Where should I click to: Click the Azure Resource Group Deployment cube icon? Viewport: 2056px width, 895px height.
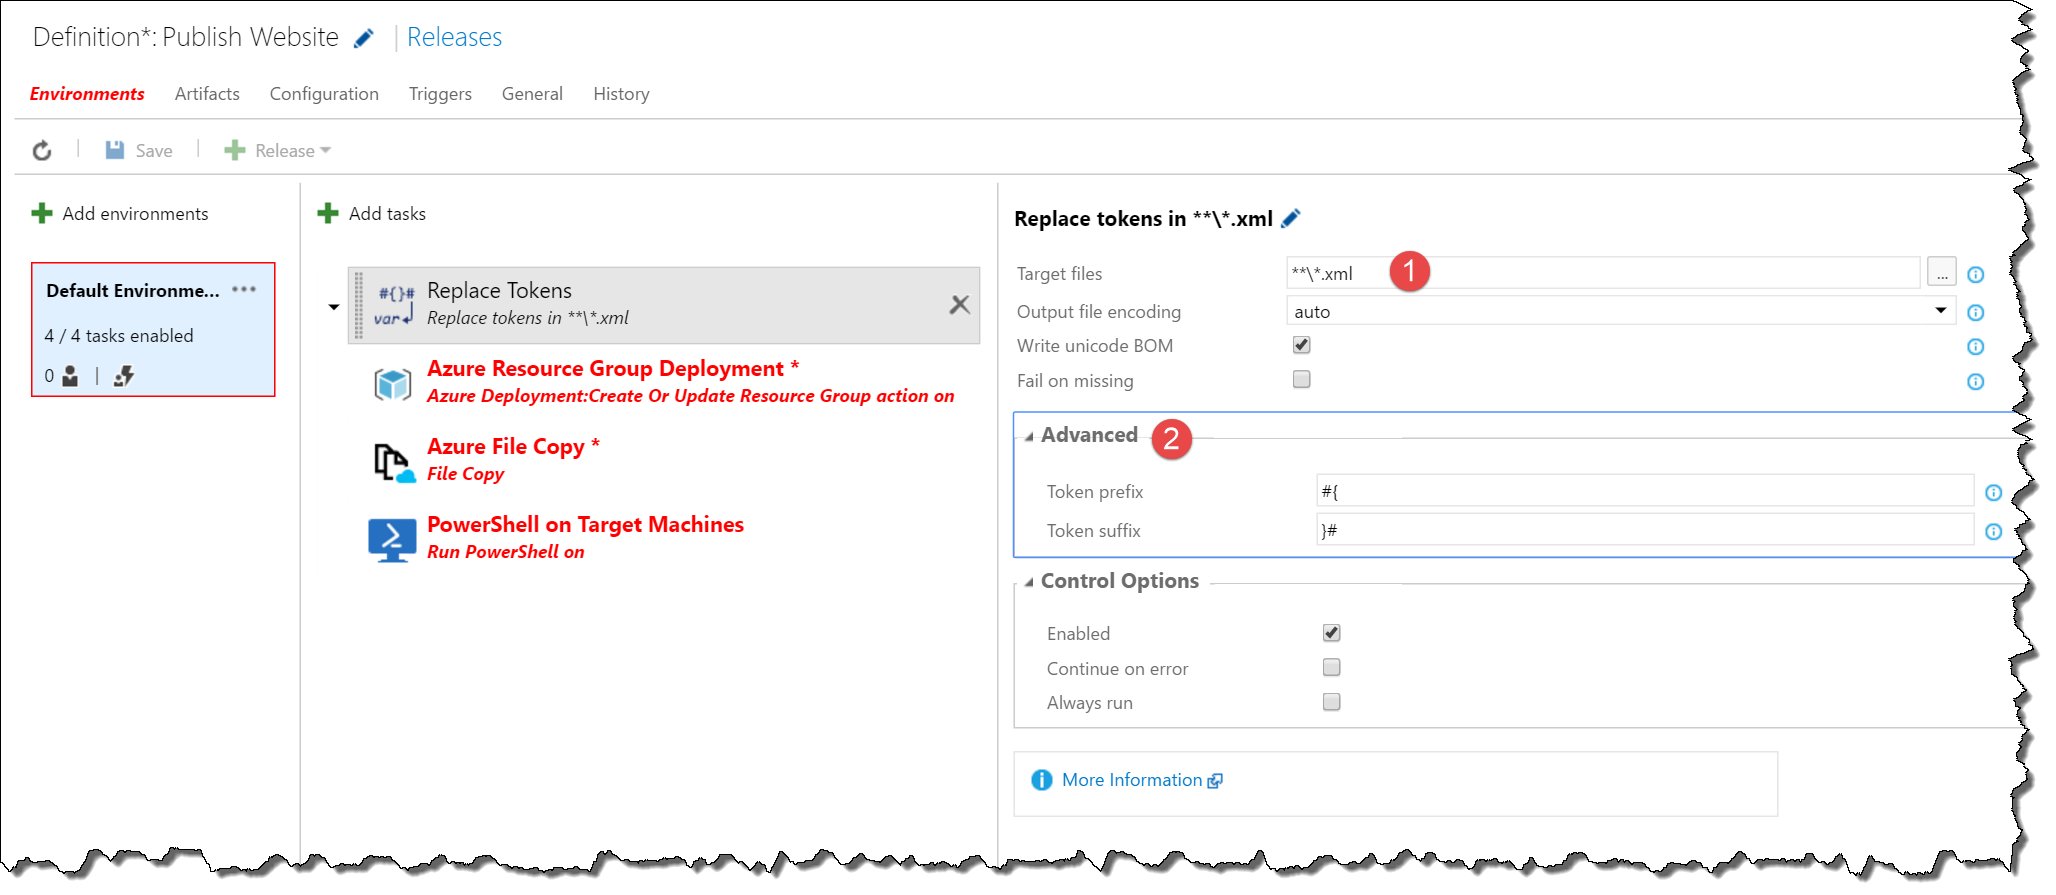(x=392, y=384)
